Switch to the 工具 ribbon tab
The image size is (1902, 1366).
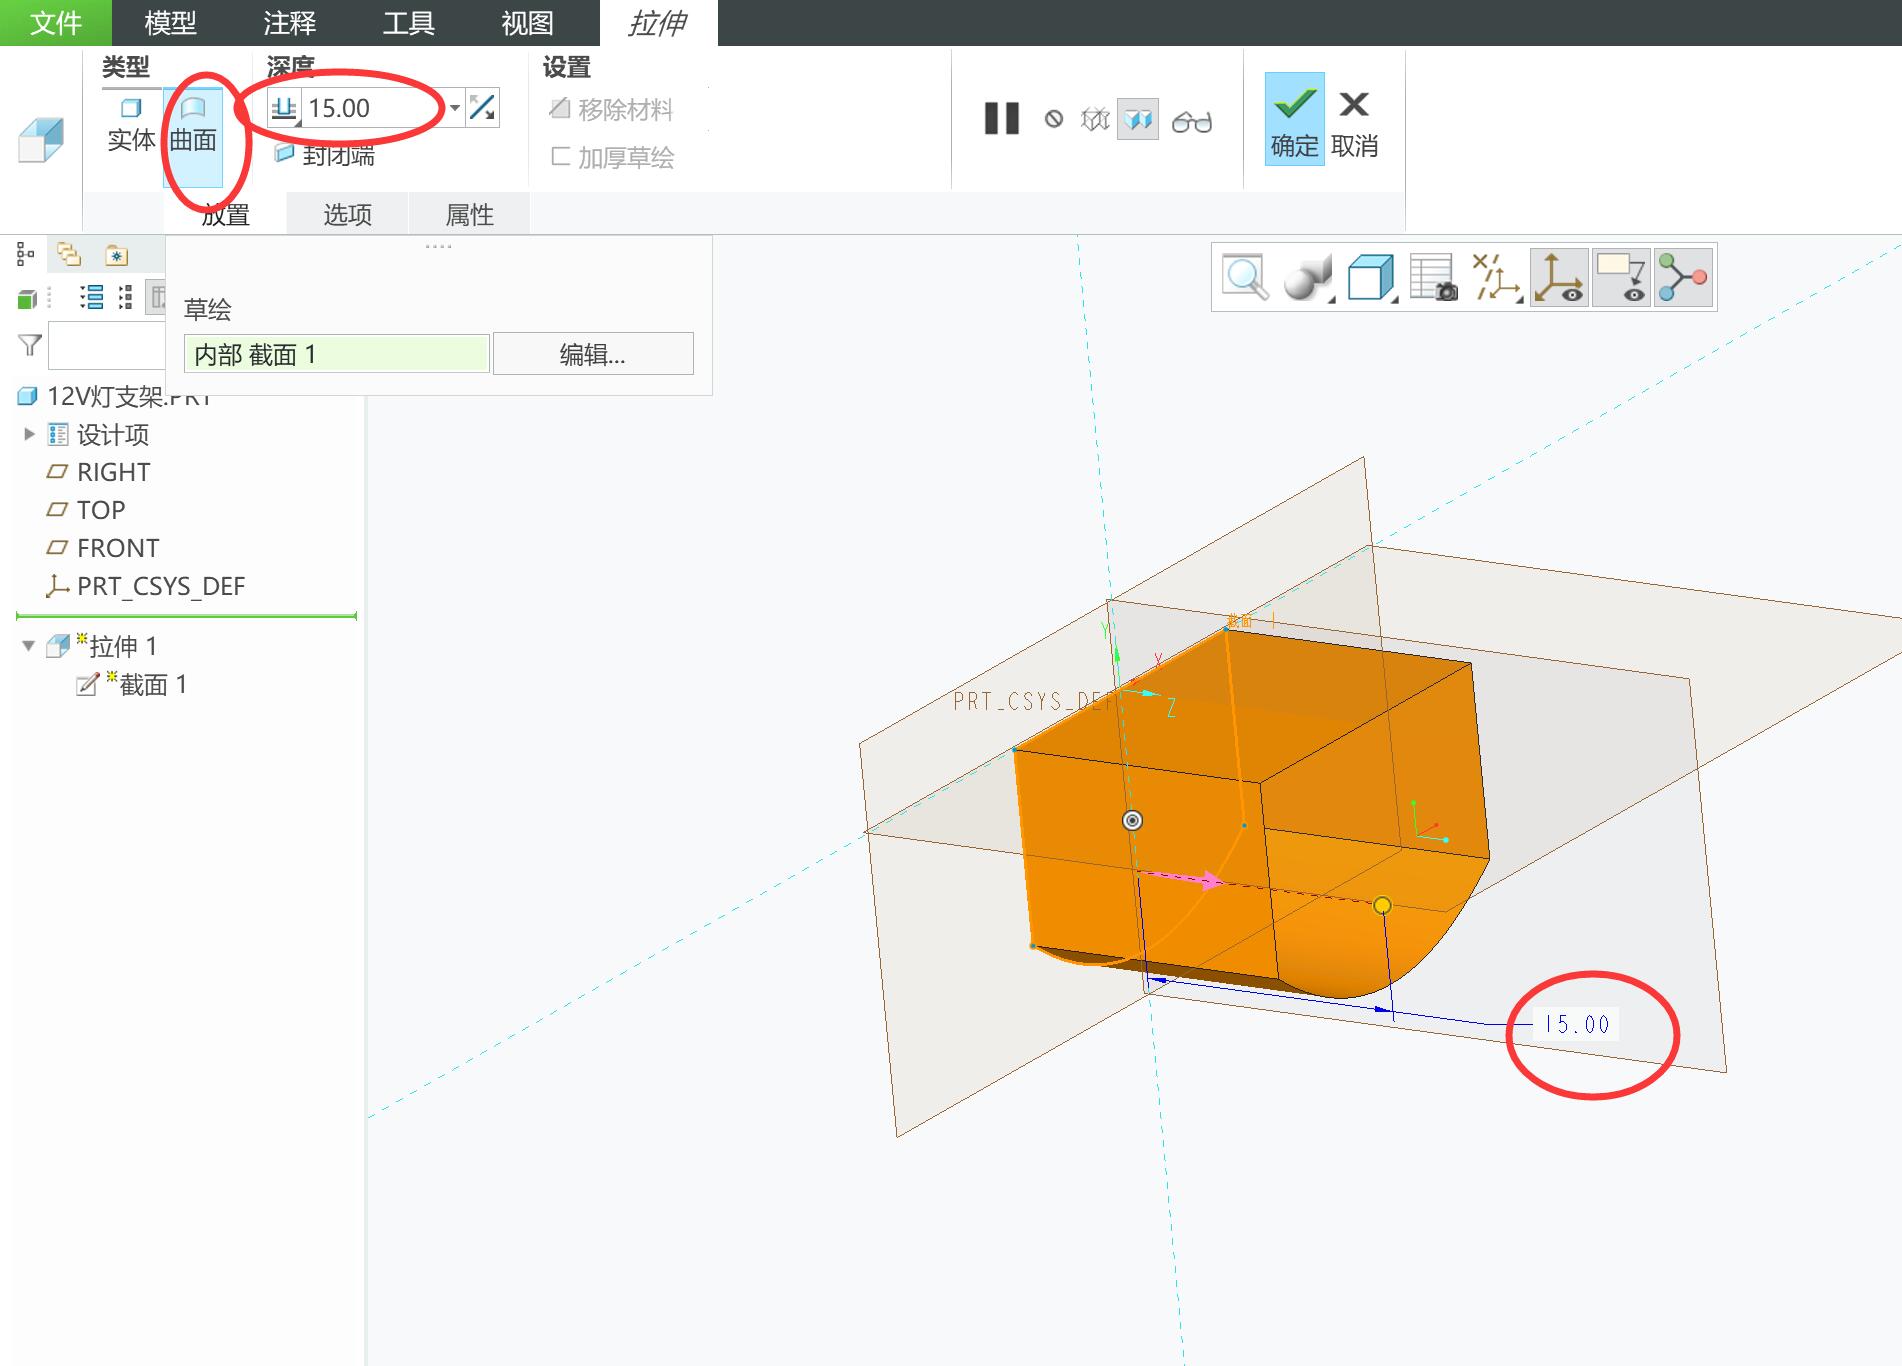(x=409, y=23)
